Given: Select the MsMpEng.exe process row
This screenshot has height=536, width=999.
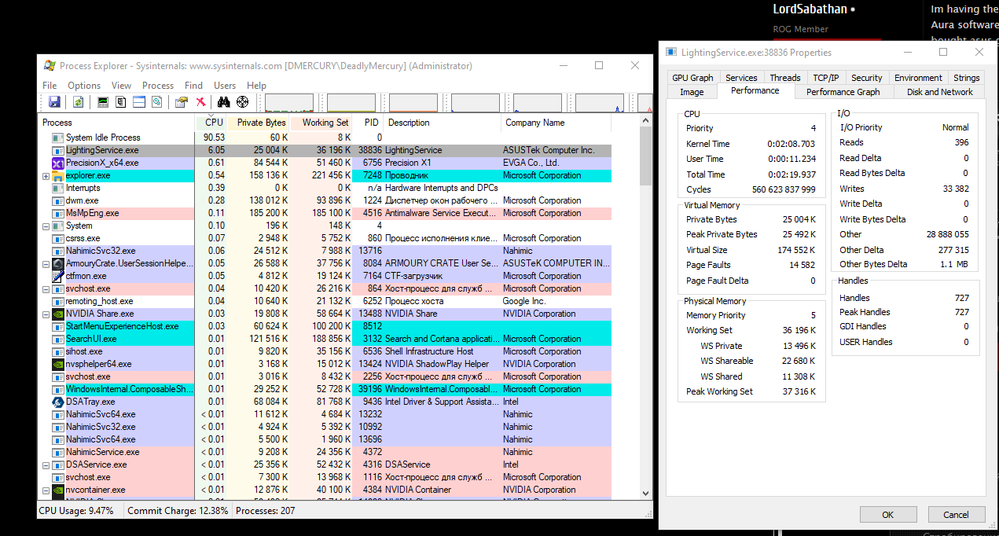Looking at the screenshot, I should click(325, 214).
